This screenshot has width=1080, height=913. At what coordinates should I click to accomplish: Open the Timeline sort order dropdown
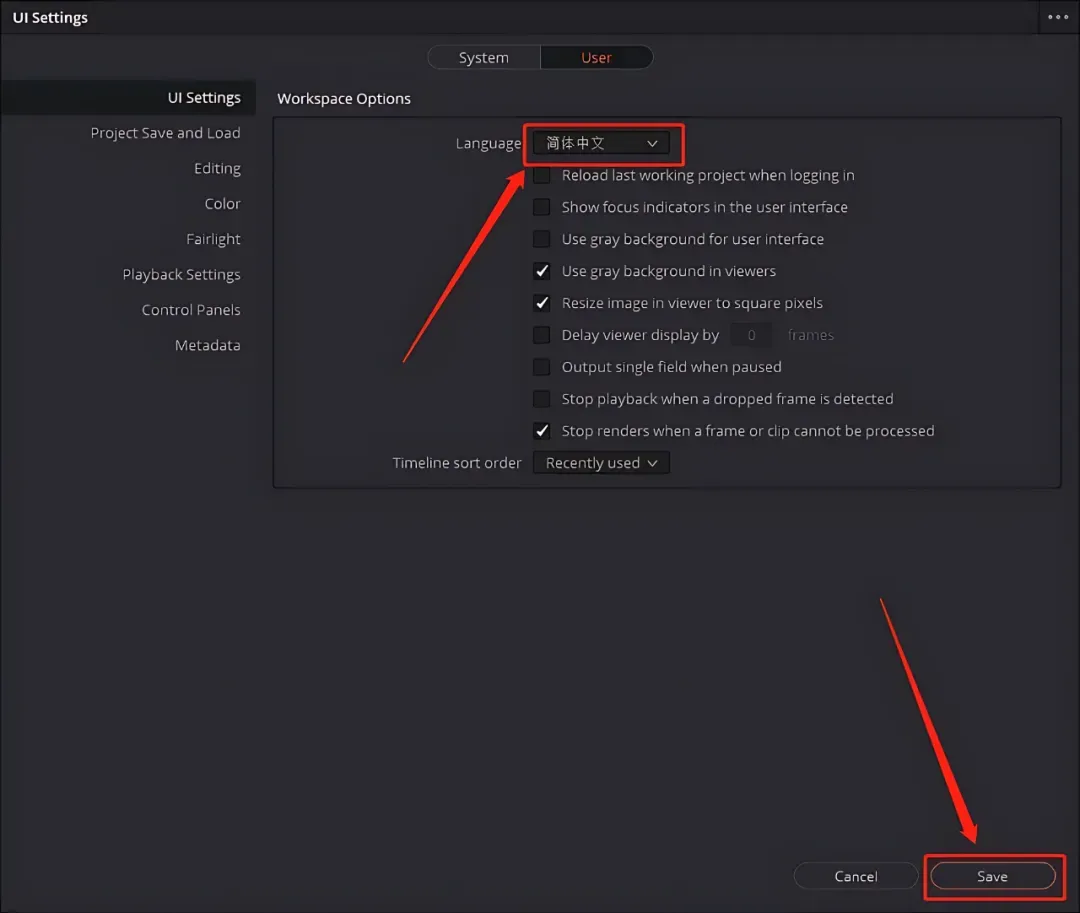click(601, 463)
